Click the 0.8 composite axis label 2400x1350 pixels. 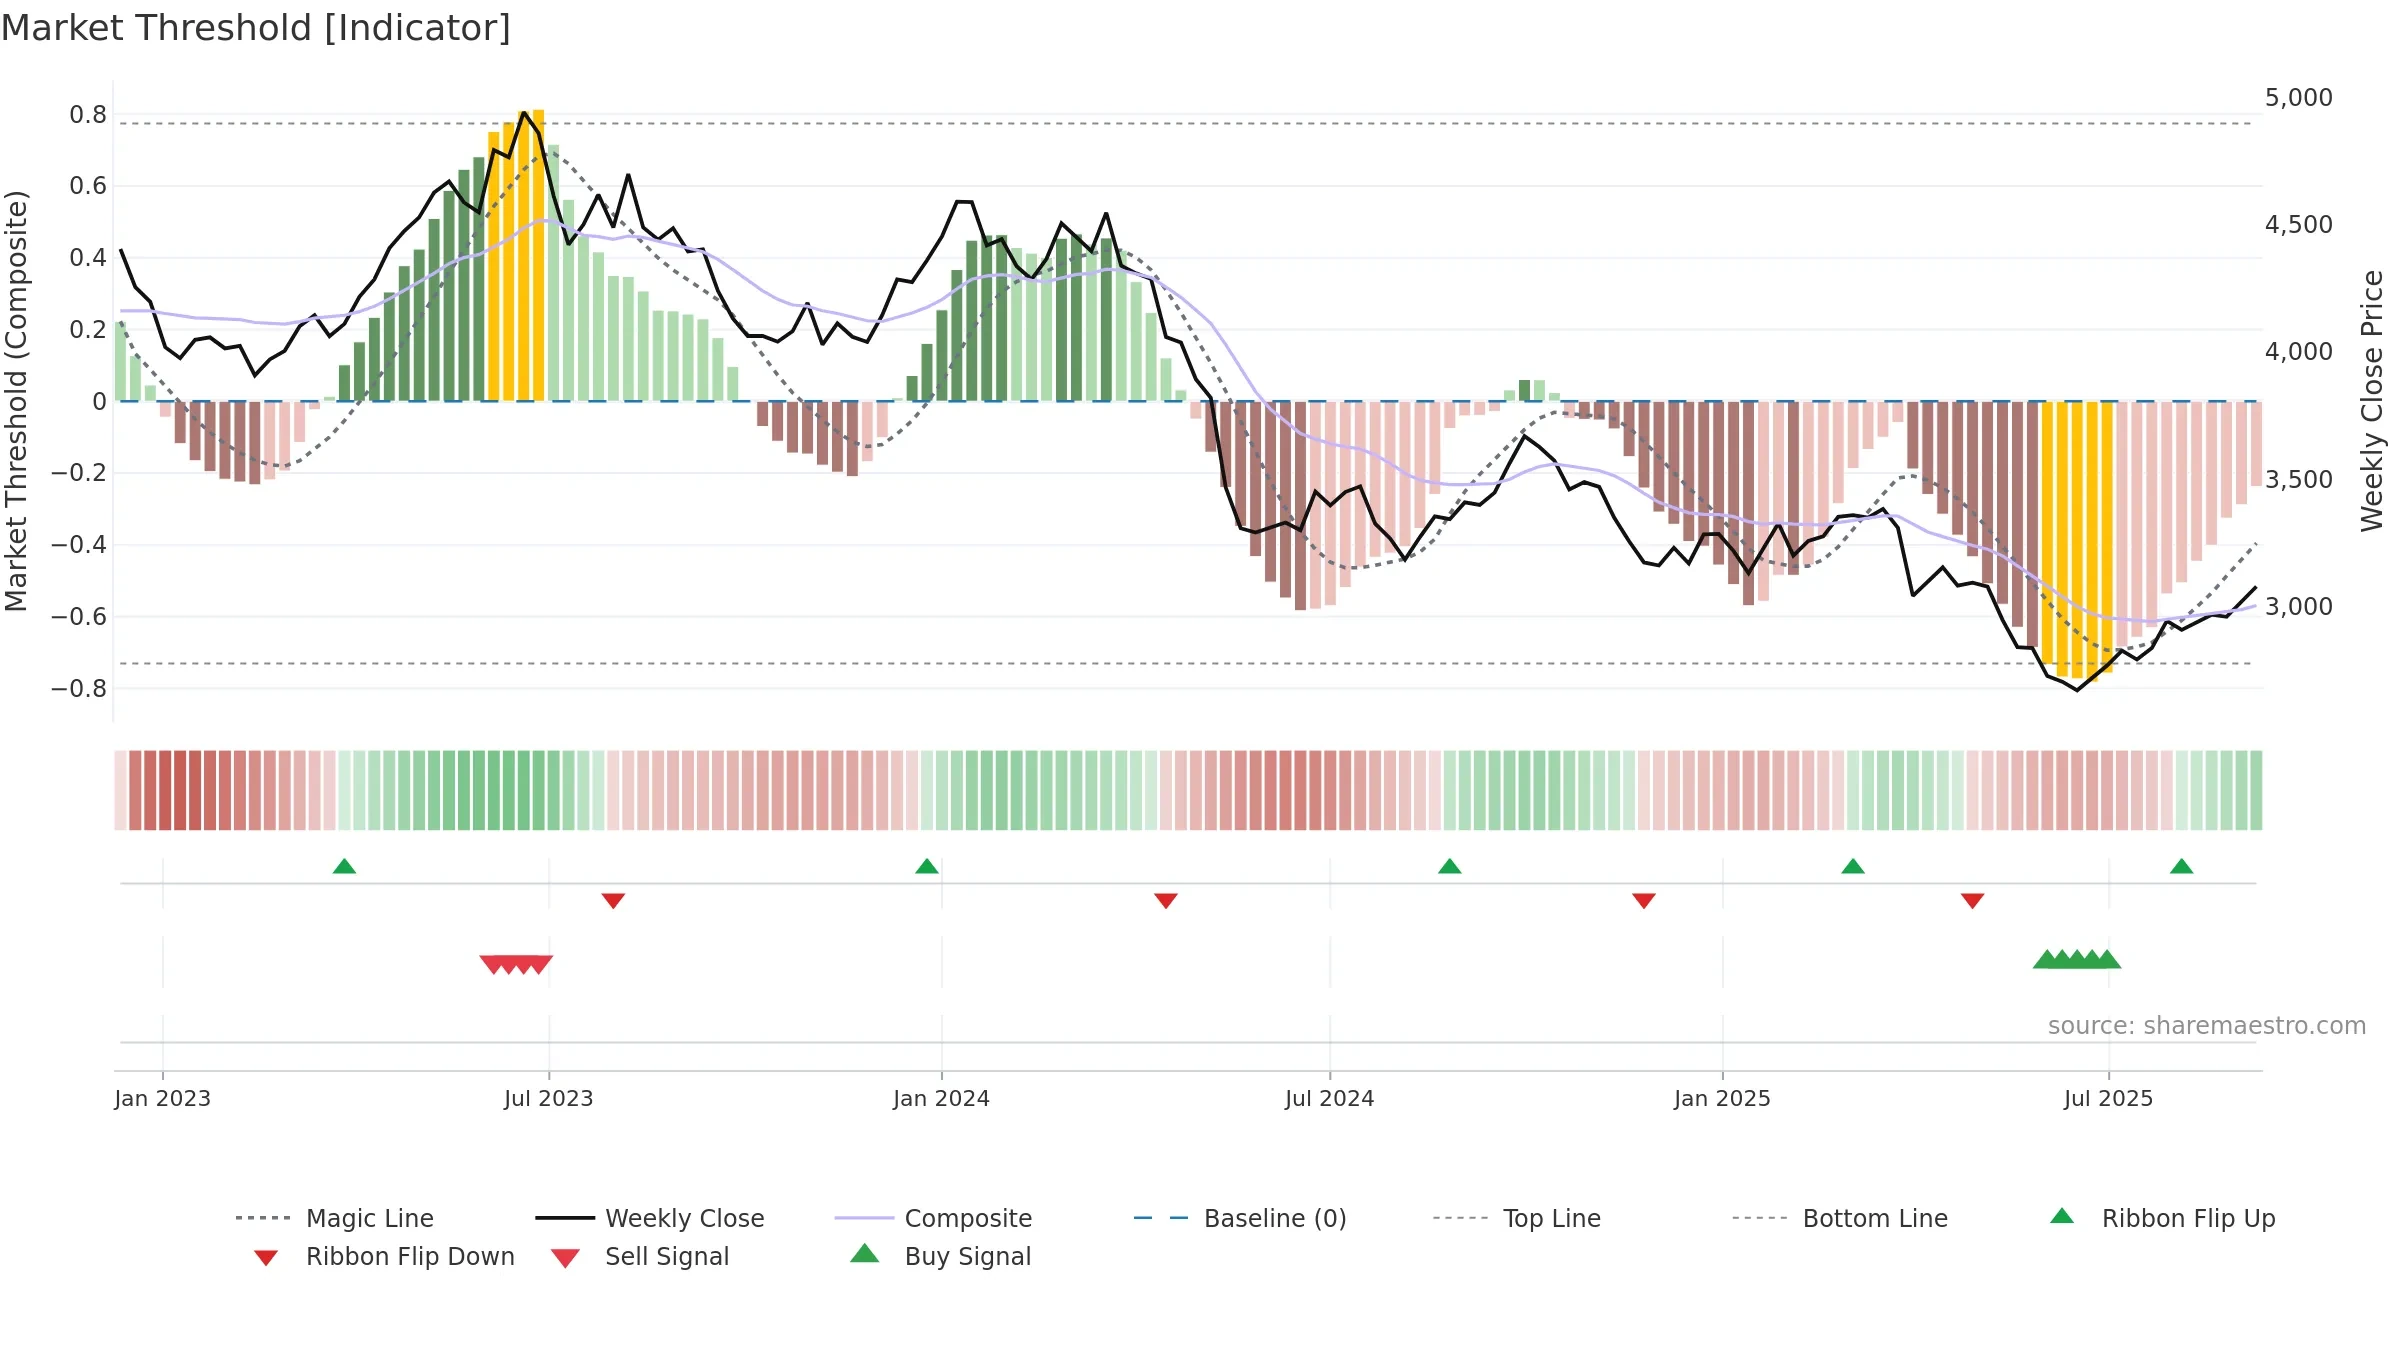pyautogui.click(x=88, y=115)
